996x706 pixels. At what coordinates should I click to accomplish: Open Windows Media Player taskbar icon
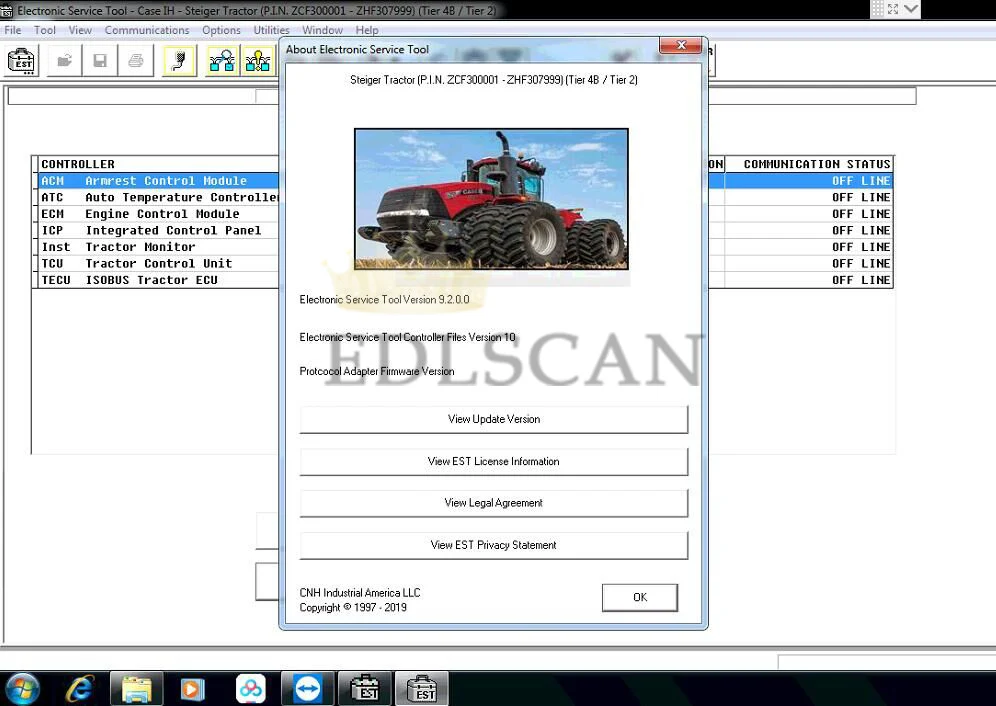[x=192, y=689]
